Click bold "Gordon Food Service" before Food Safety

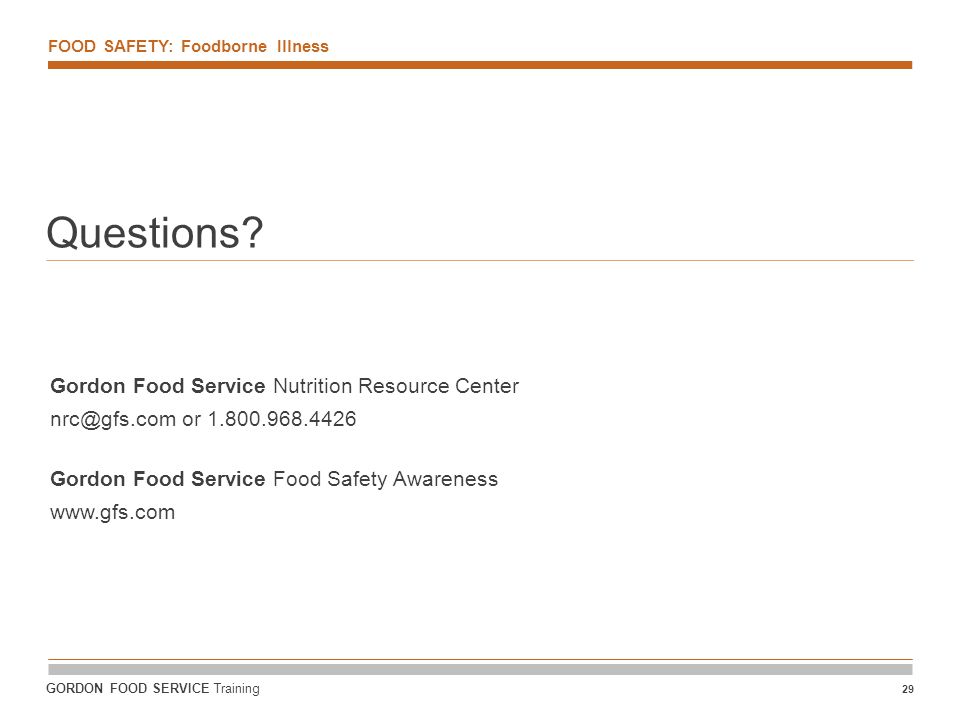point(157,479)
